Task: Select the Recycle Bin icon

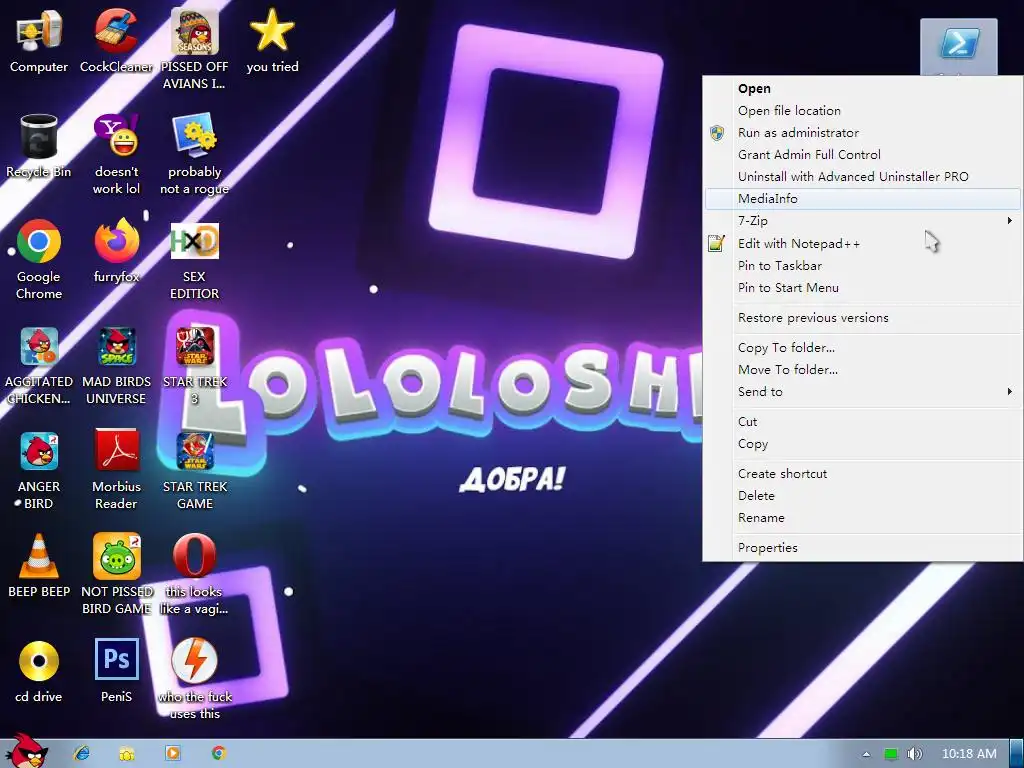Action: [39, 146]
